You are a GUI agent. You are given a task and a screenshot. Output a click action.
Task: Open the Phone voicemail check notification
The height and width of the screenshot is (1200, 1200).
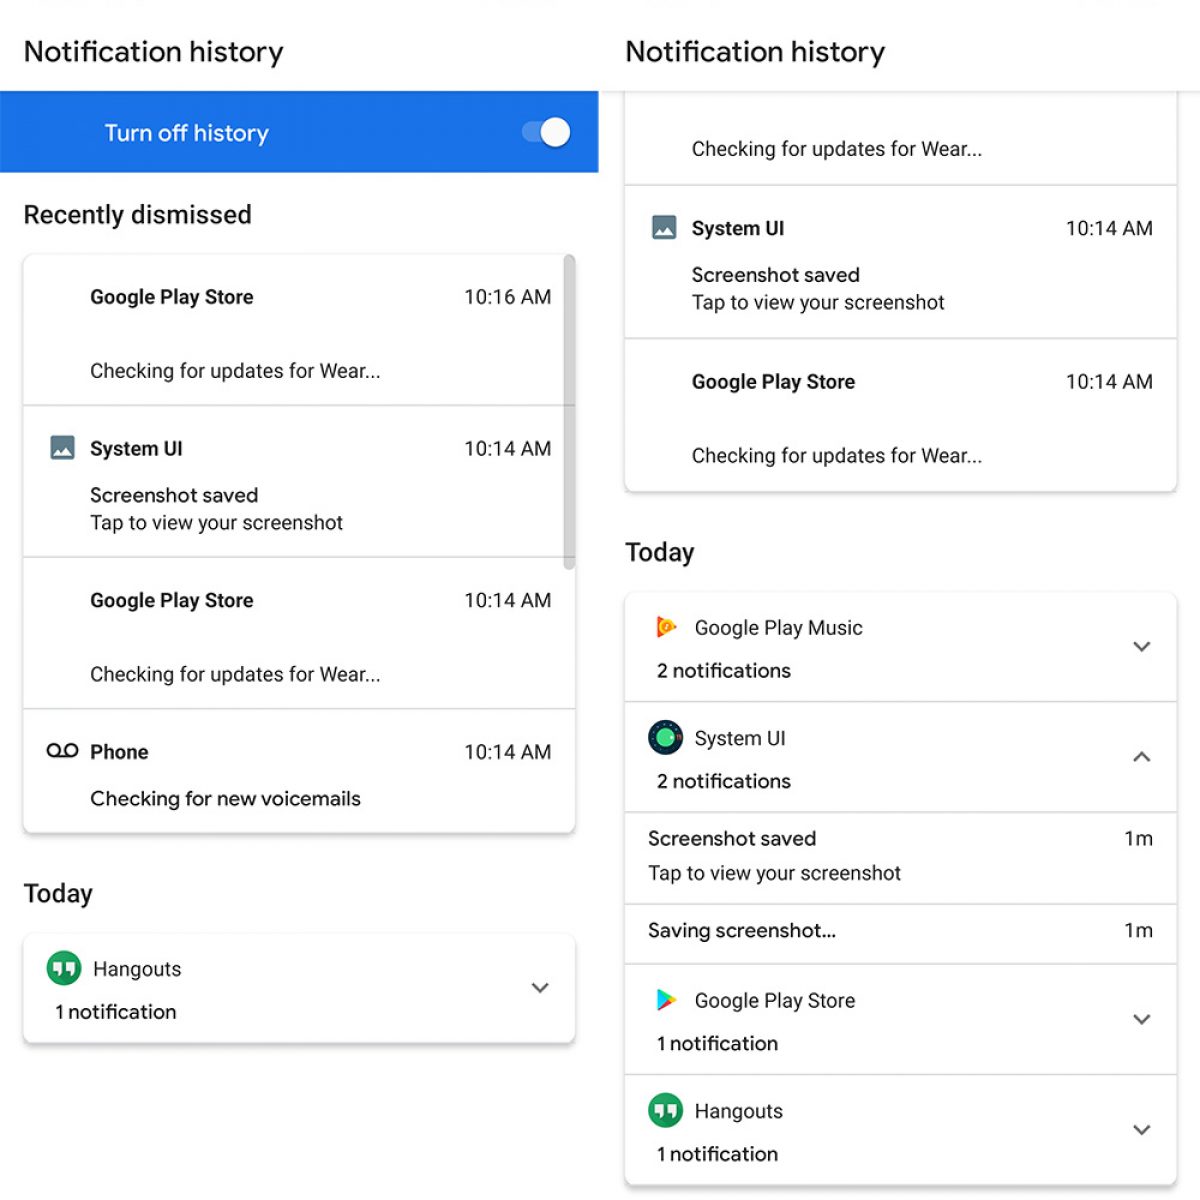pos(298,773)
